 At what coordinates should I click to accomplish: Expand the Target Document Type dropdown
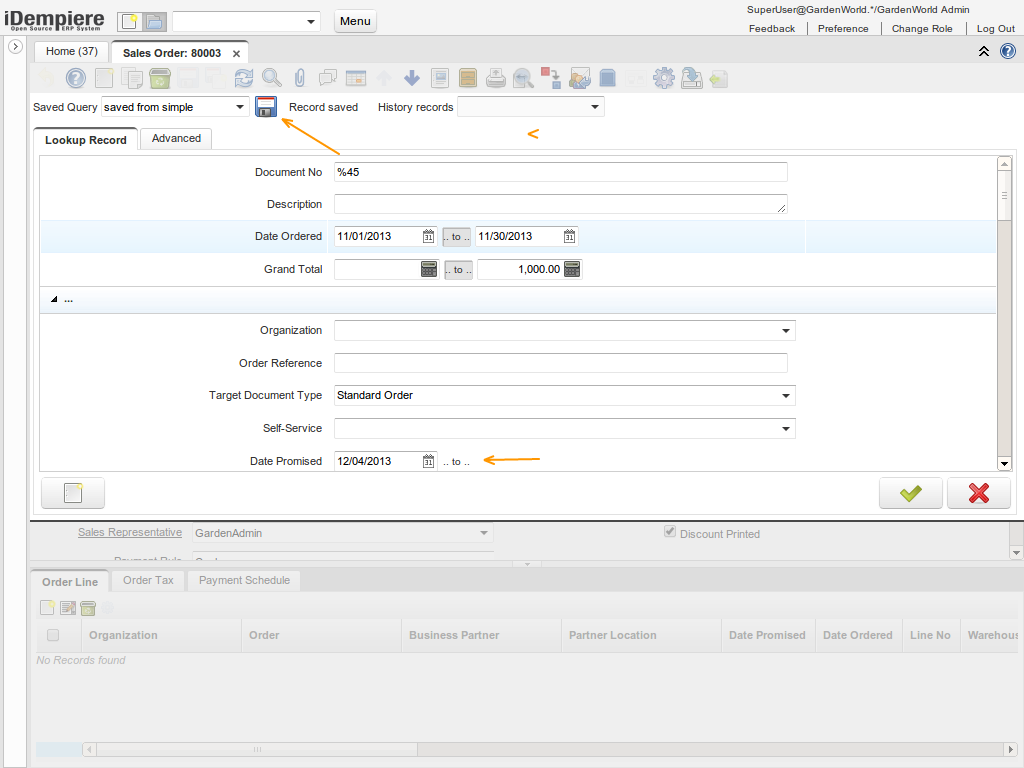pos(786,396)
